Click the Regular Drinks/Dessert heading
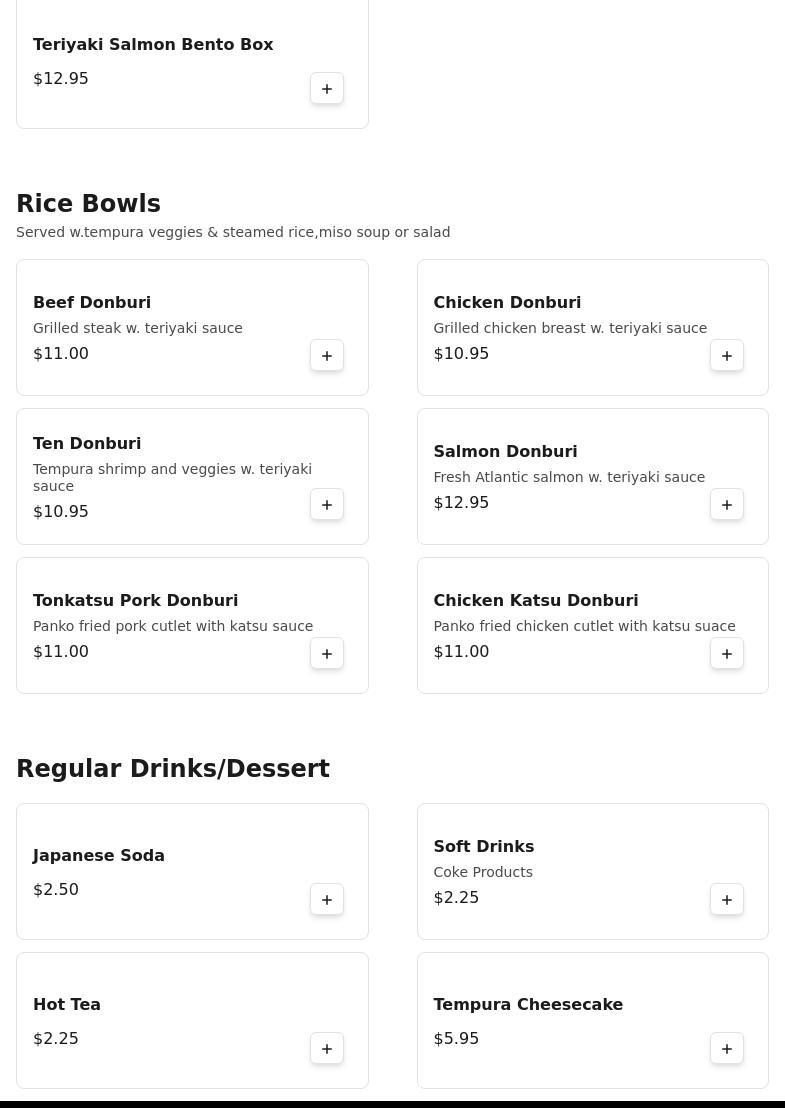The width and height of the screenshot is (785, 1108). (x=173, y=769)
